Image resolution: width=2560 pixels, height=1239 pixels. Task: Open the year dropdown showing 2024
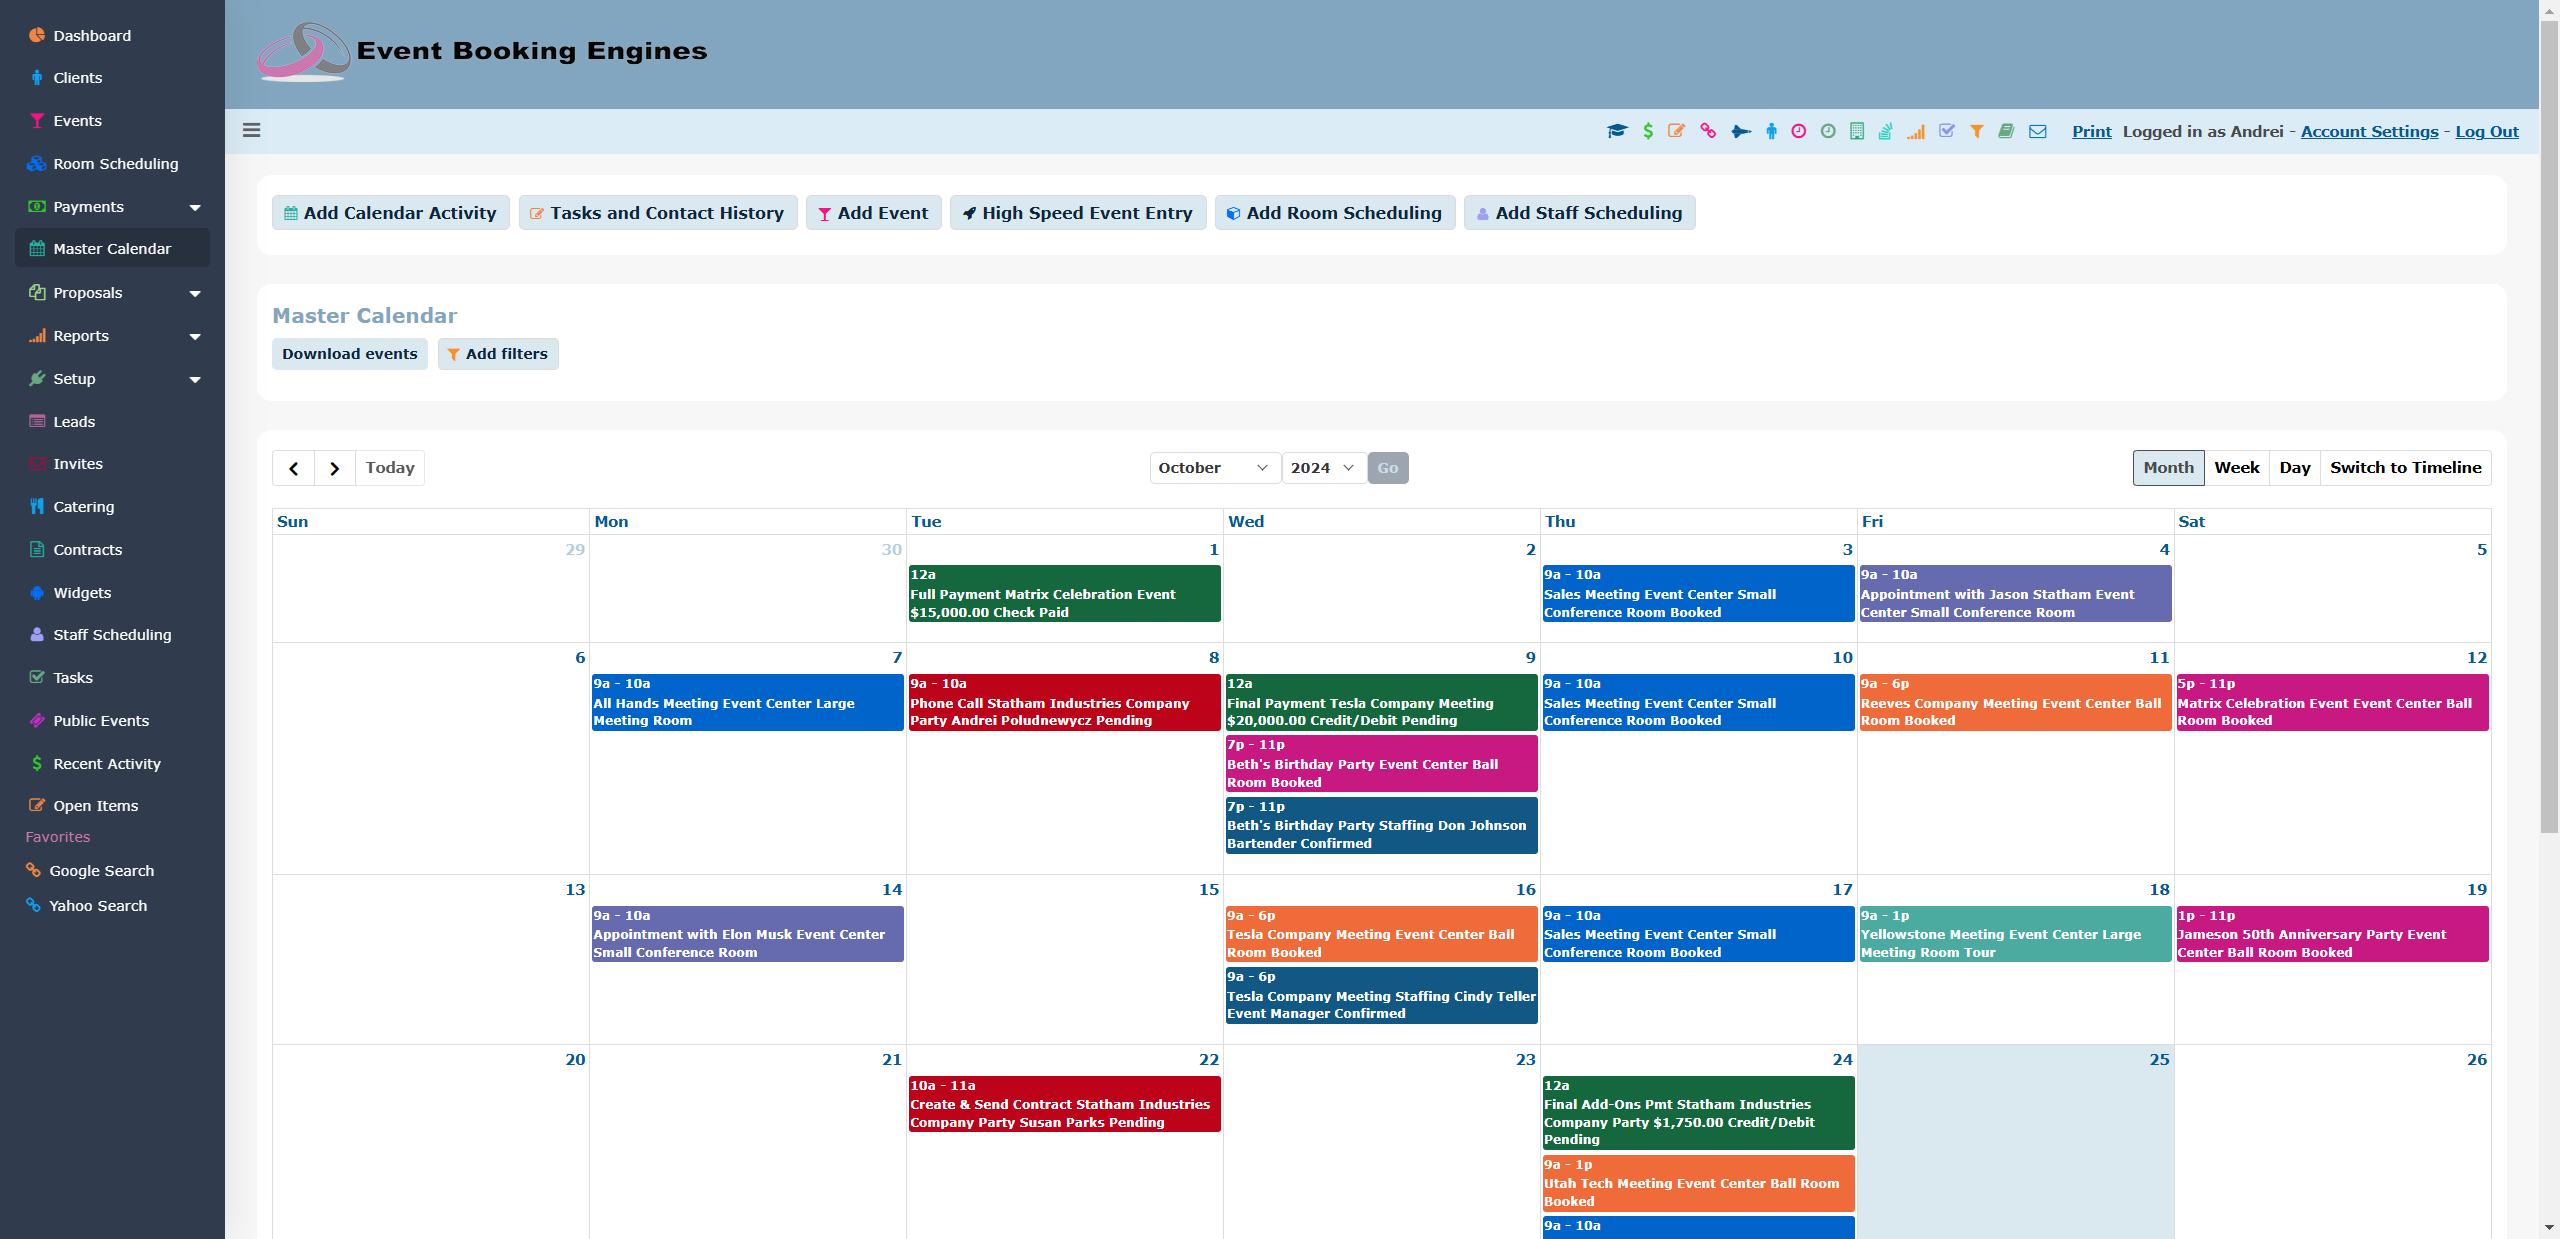(1322, 467)
